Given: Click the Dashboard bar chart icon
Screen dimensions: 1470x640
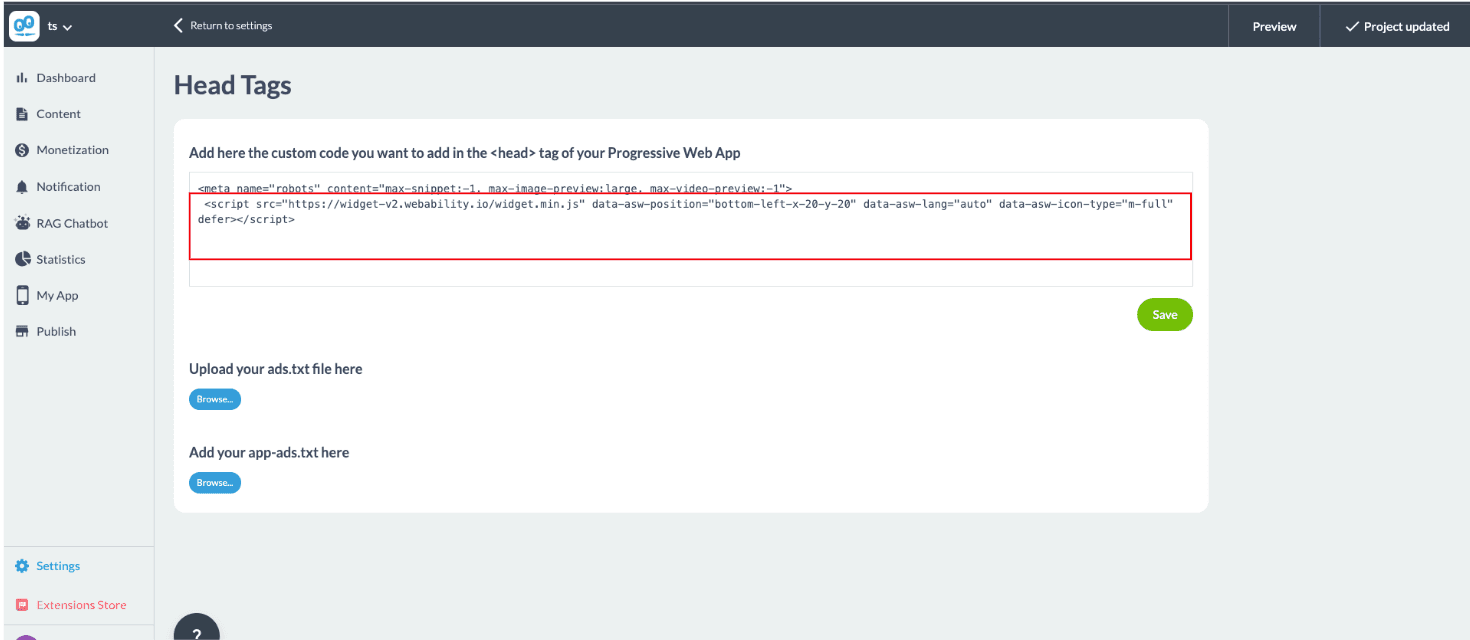Looking at the screenshot, I should point(22,78).
